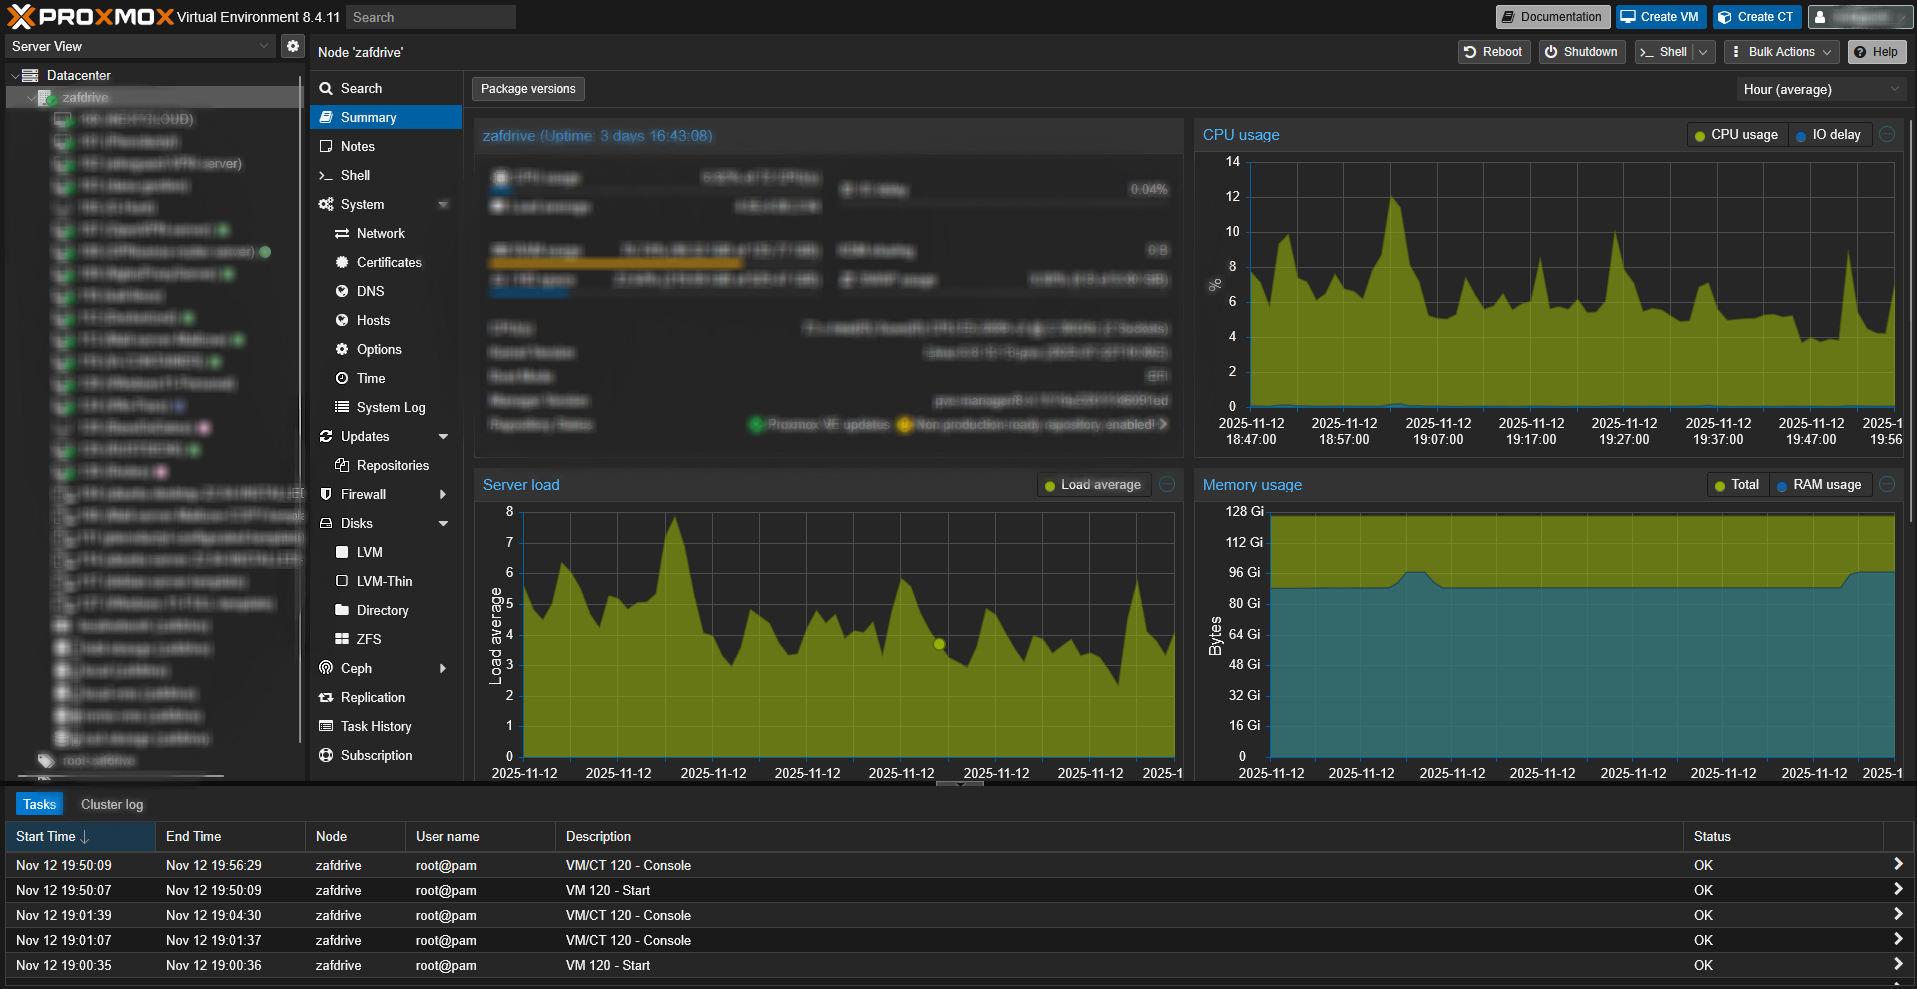Click the Subscription support icon

click(326, 755)
